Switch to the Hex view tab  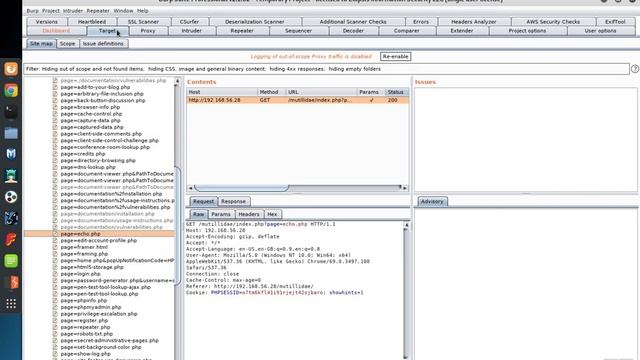point(272,214)
